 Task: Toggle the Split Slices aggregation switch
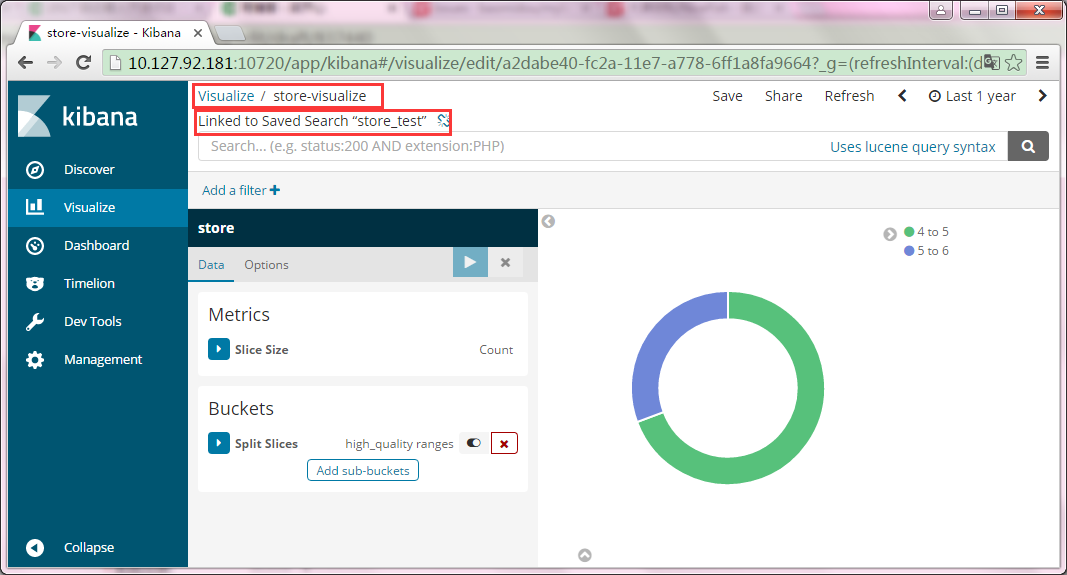click(474, 444)
